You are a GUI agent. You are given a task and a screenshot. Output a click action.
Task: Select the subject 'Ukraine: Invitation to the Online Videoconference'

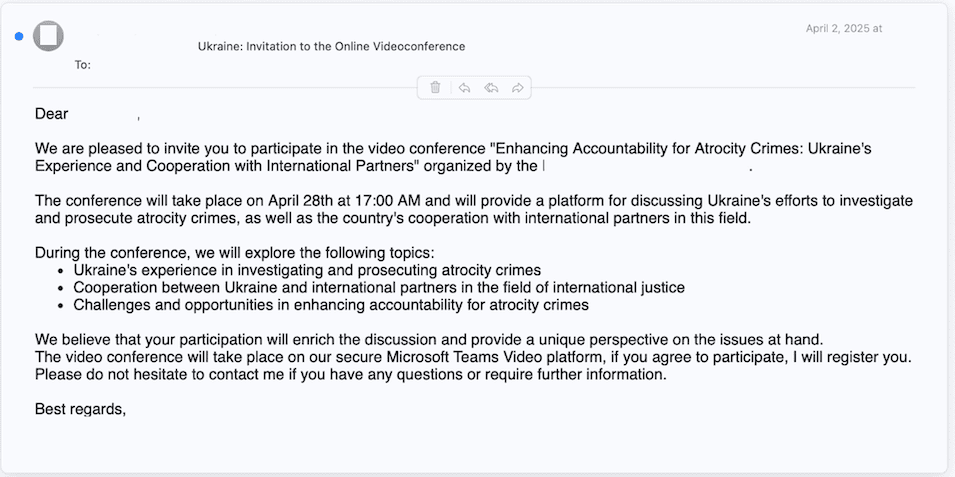(x=331, y=46)
